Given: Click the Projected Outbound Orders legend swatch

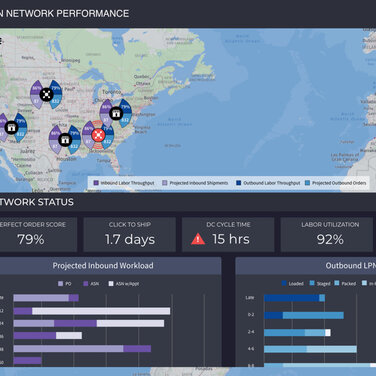Looking at the screenshot, I should (307, 183).
